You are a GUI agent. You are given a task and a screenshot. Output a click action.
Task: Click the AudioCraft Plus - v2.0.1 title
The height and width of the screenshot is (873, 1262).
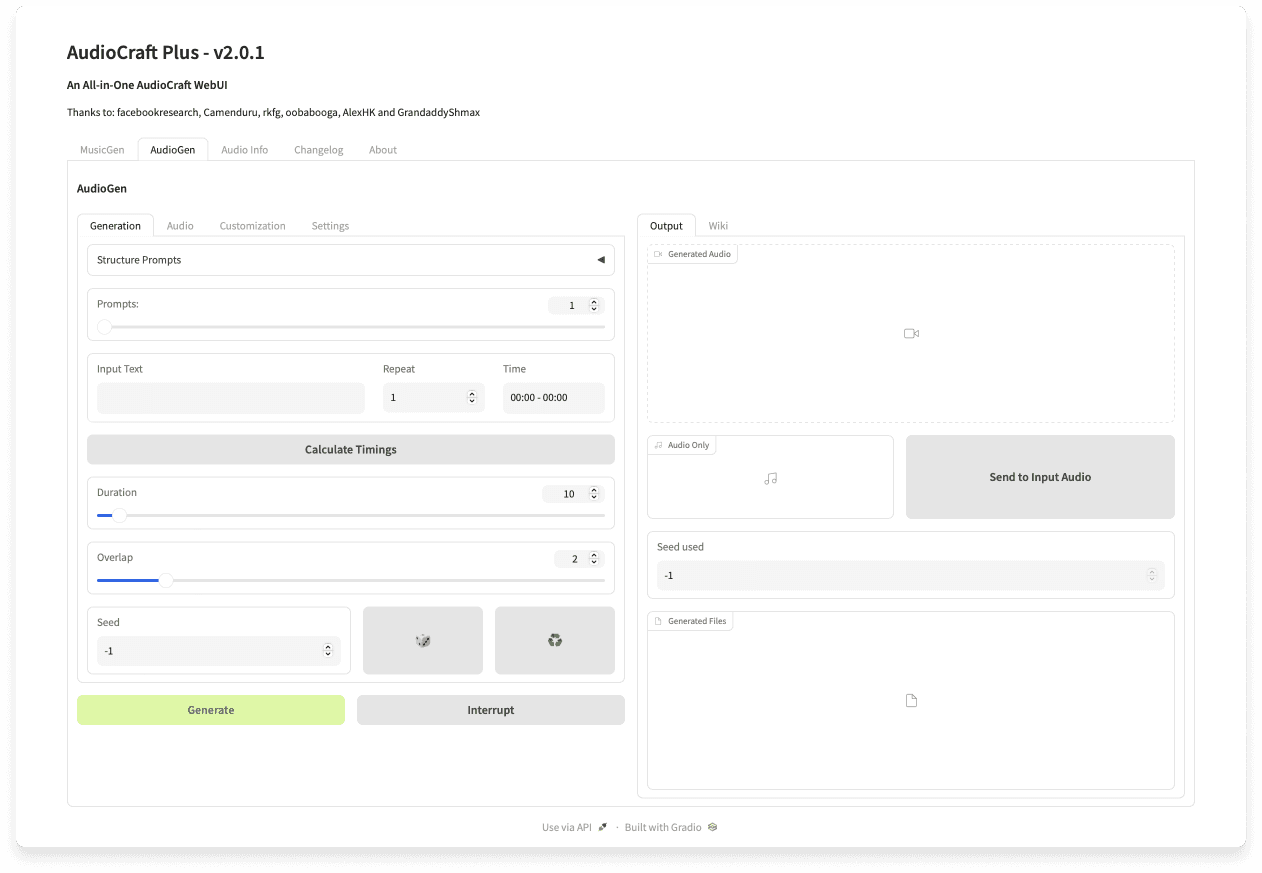tap(166, 53)
